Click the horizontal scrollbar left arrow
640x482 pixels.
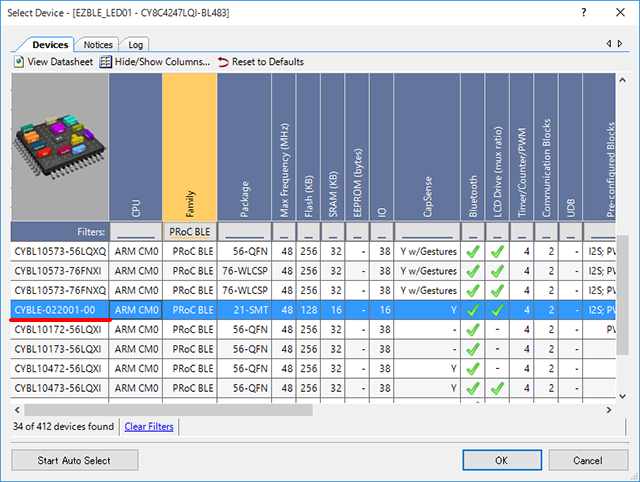(x=17, y=410)
